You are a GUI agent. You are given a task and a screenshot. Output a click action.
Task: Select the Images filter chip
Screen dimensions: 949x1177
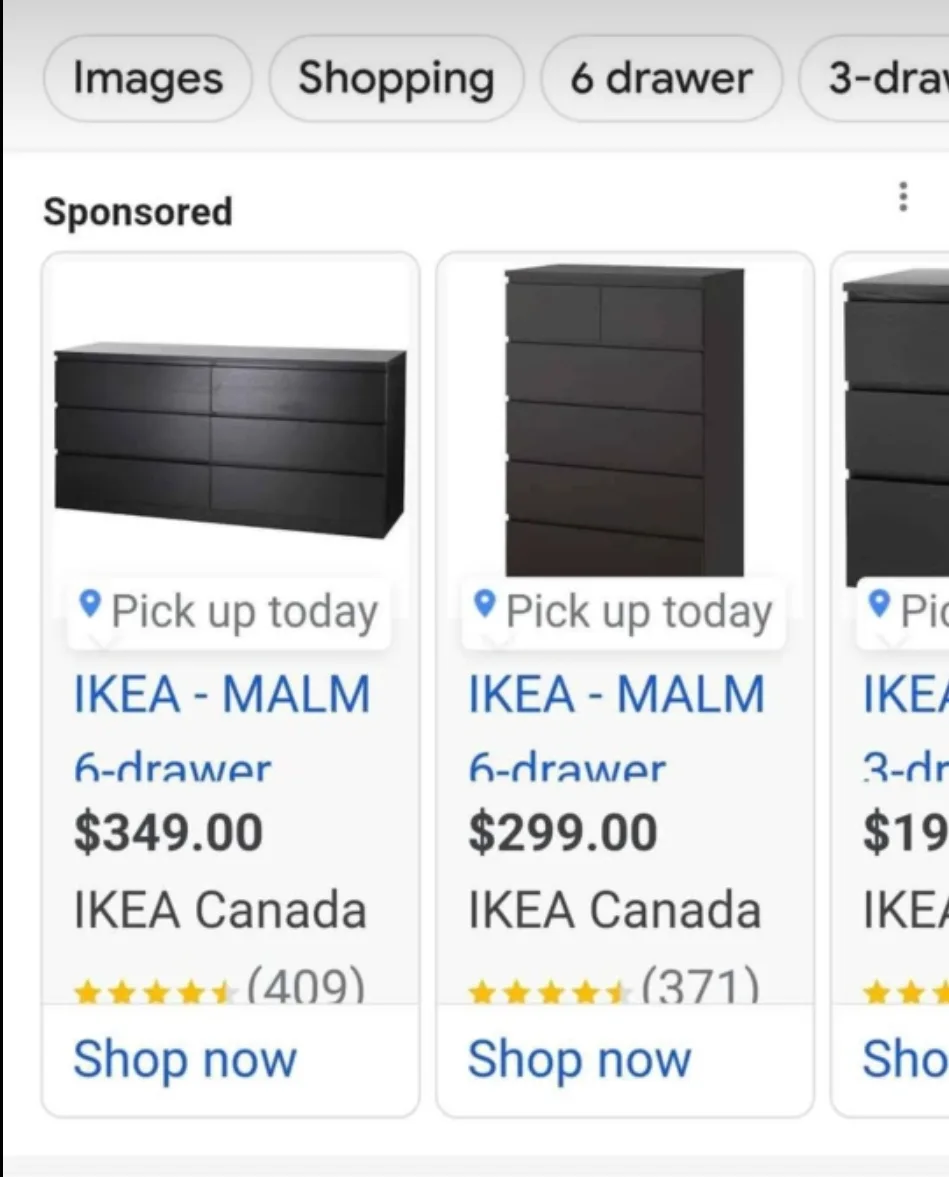(147, 78)
